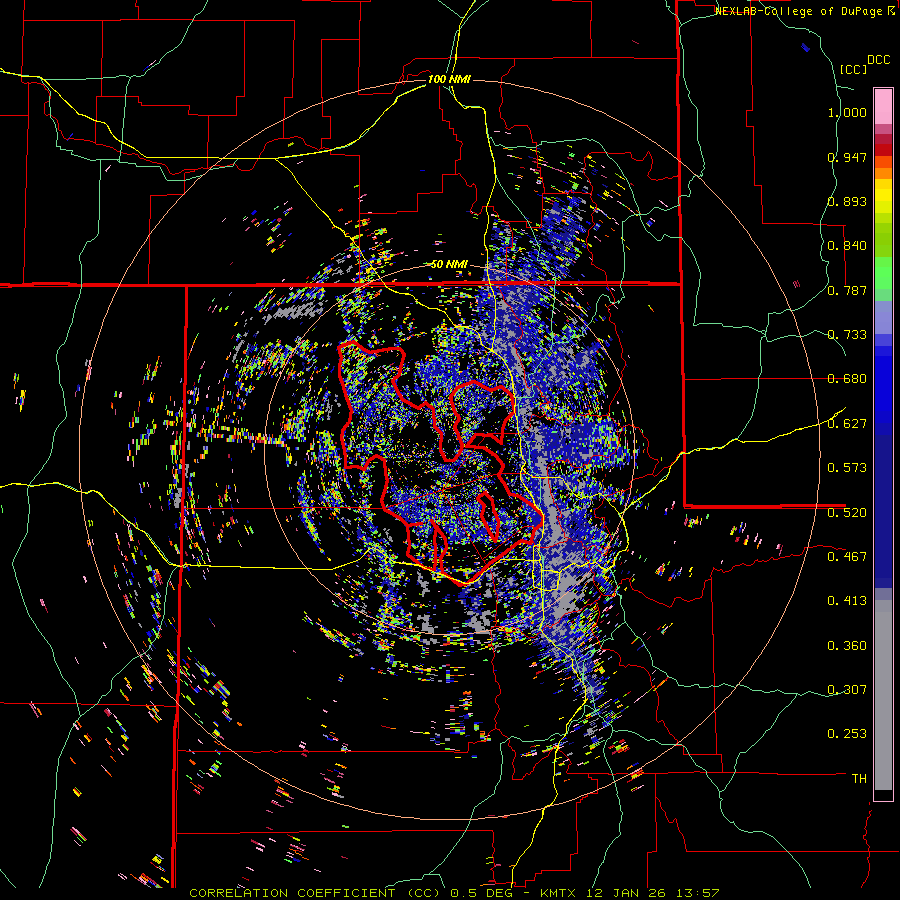Select the 0.413 legend value
Viewport: 900px width, 900px height.
847,601
